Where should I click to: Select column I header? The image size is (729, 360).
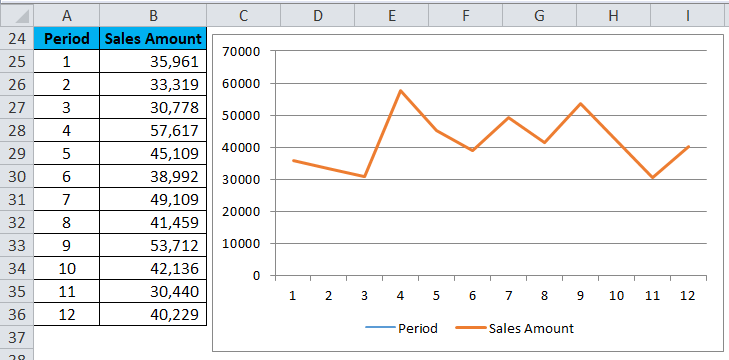click(687, 16)
